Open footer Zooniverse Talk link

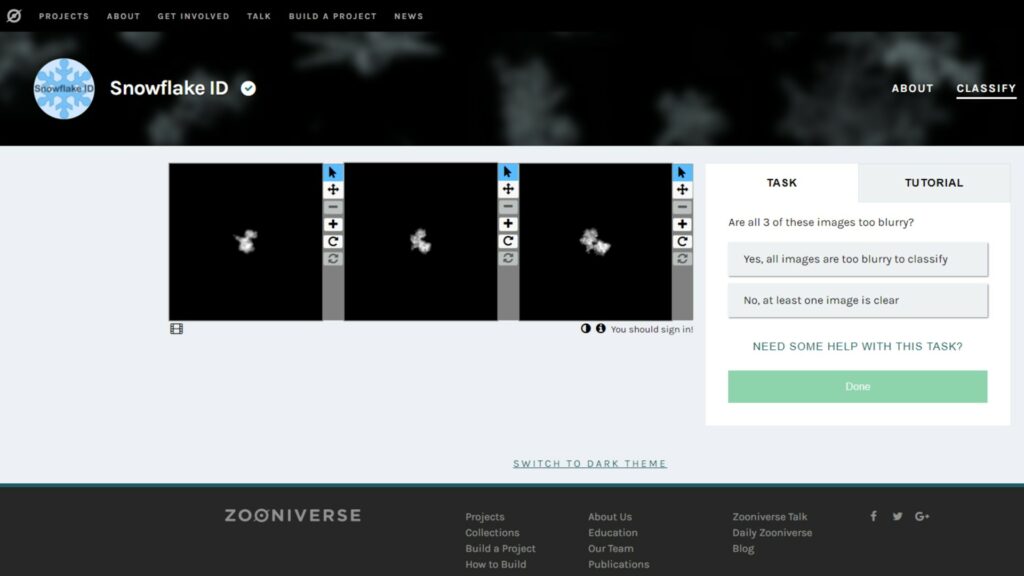pos(770,517)
